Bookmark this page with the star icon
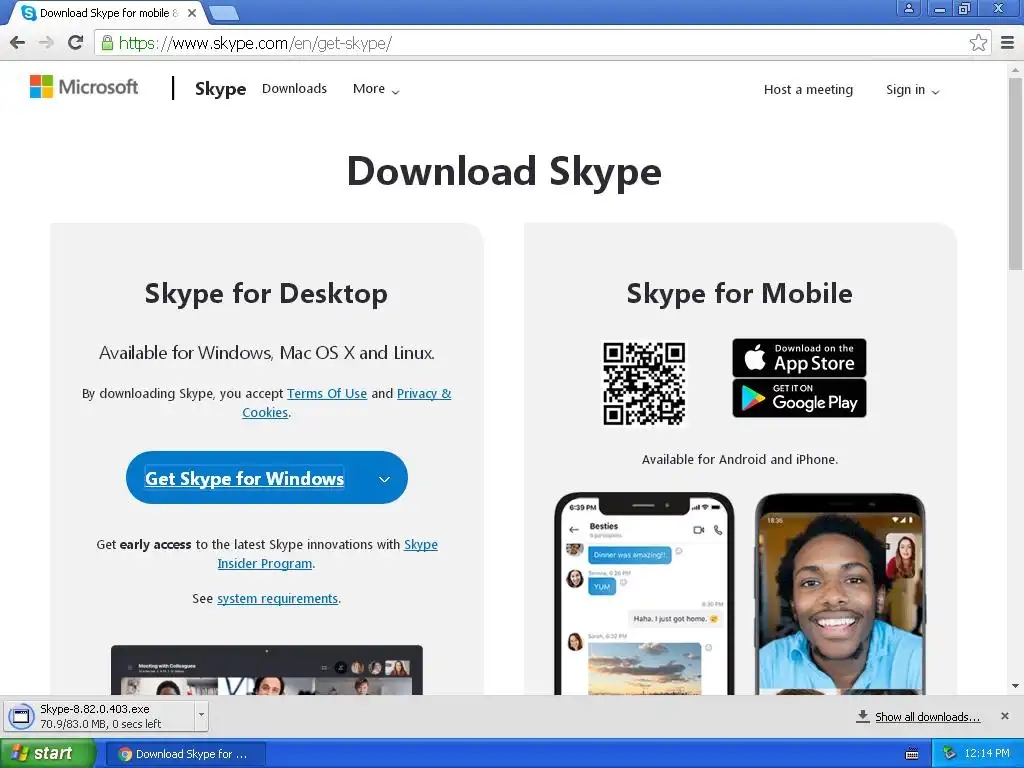1024x768 pixels. tap(978, 43)
